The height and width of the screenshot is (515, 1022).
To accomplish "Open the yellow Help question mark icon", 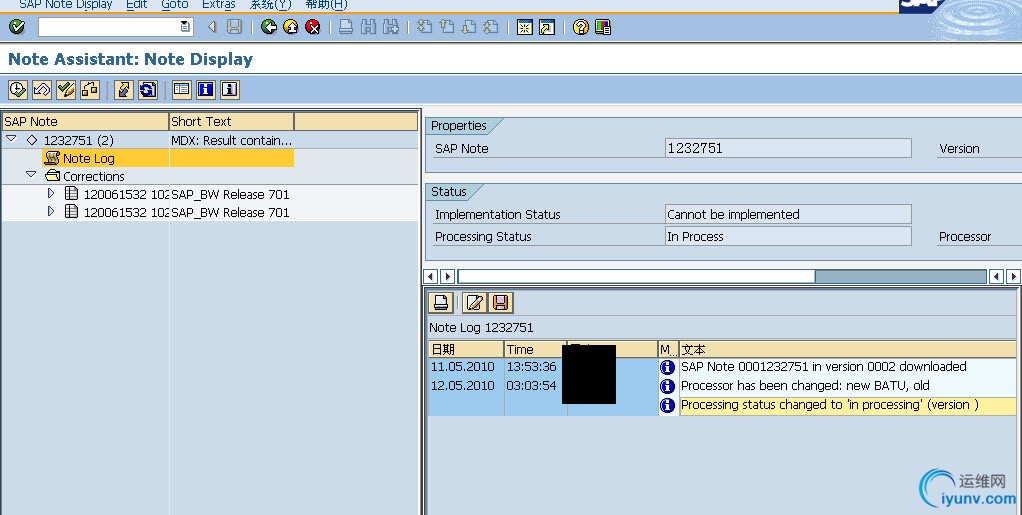I will pyautogui.click(x=581, y=27).
